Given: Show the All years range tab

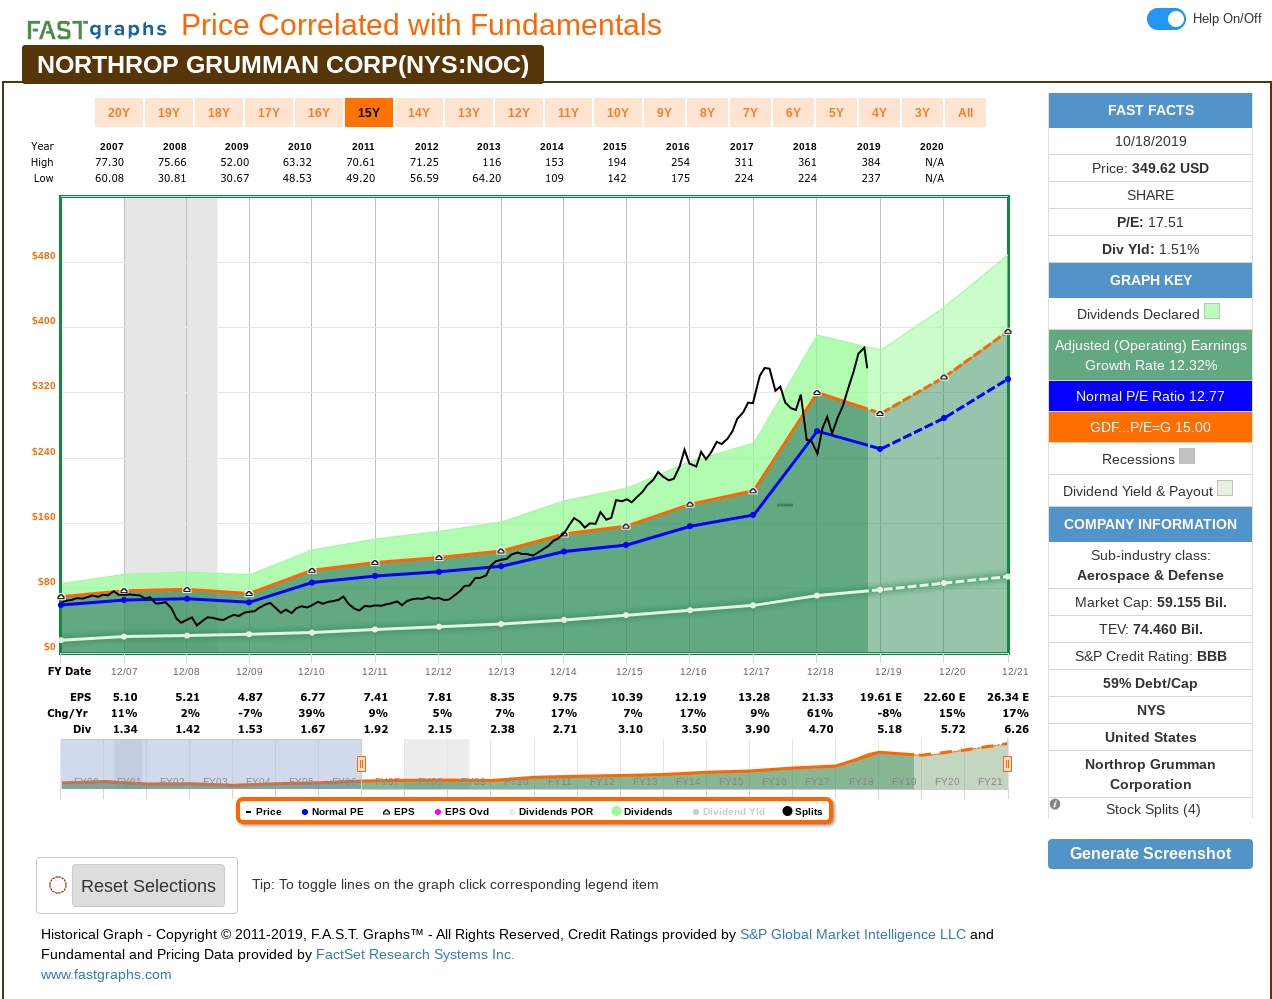Looking at the screenshot, I should pyautogui.click(x=965, y=113).
